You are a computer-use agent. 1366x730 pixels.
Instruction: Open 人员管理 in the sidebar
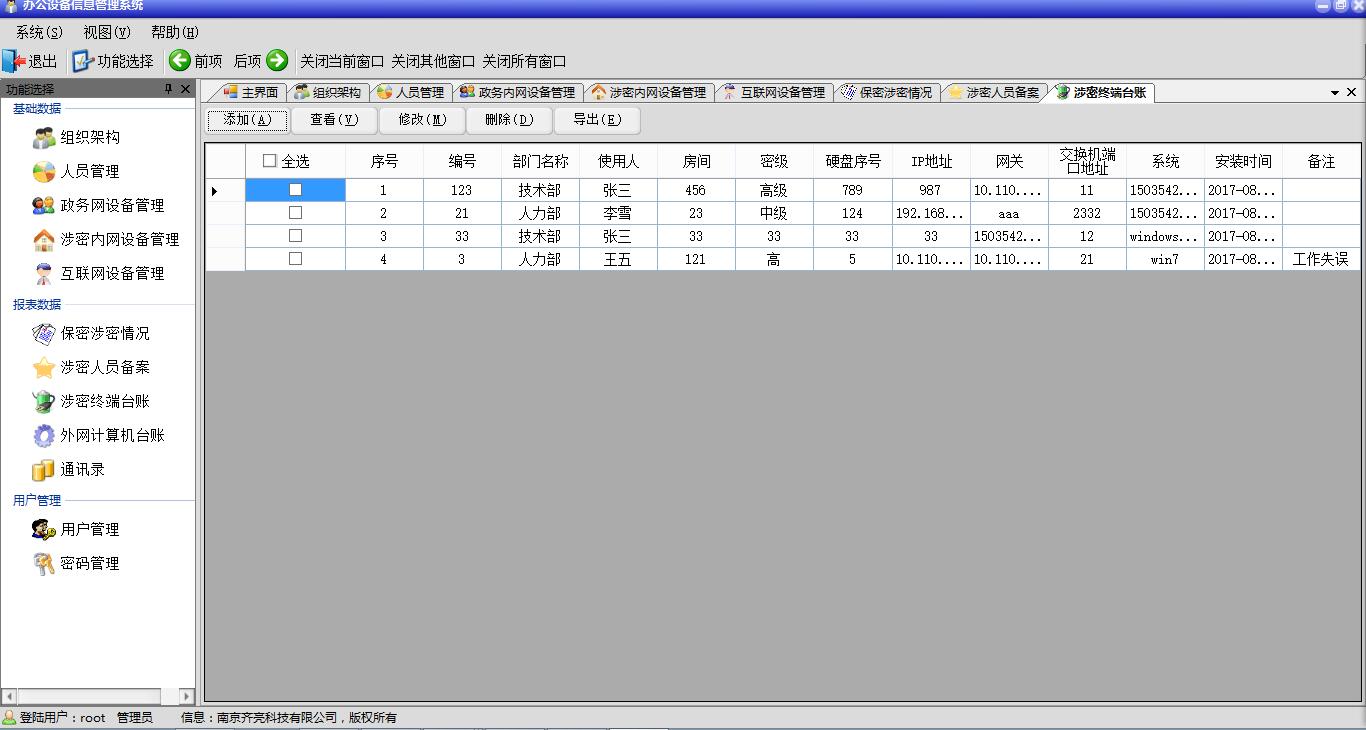pyautogui.click(x=89, y=172)
